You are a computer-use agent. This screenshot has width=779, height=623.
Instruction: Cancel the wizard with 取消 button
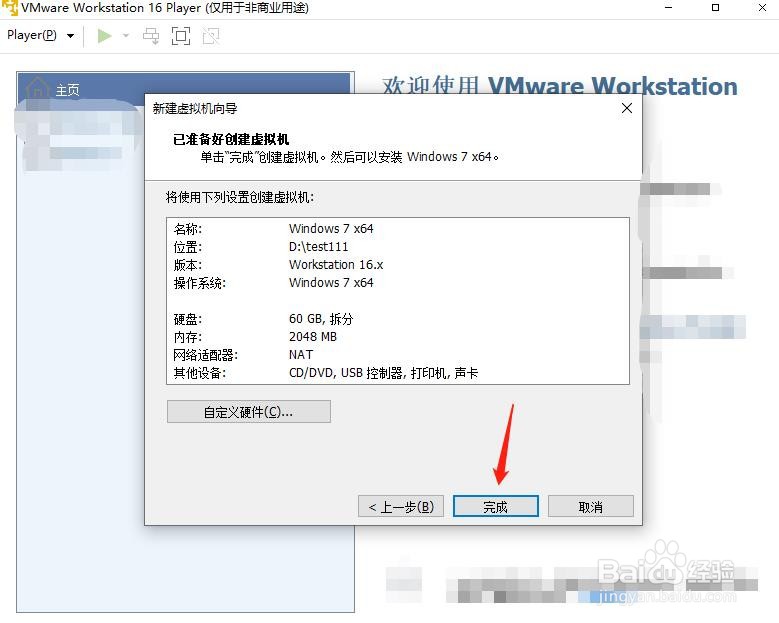(x=591, y=506)
